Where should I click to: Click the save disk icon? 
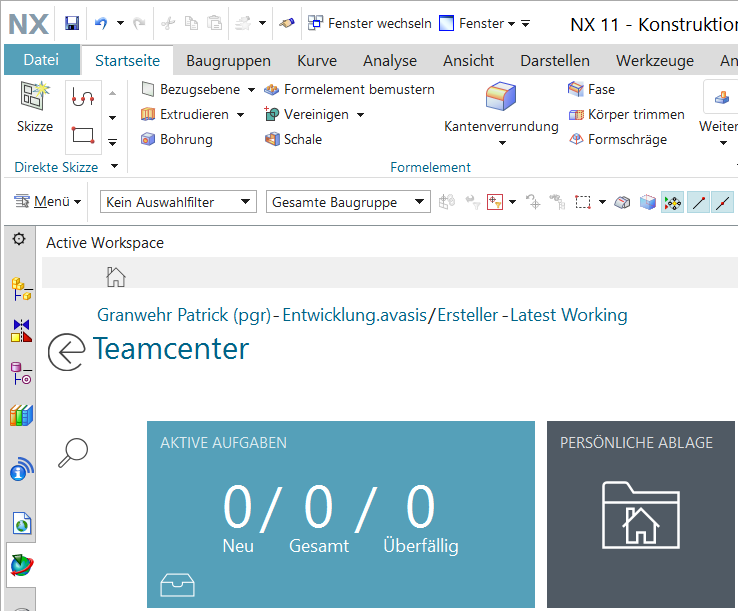click(x=72, y=23)
